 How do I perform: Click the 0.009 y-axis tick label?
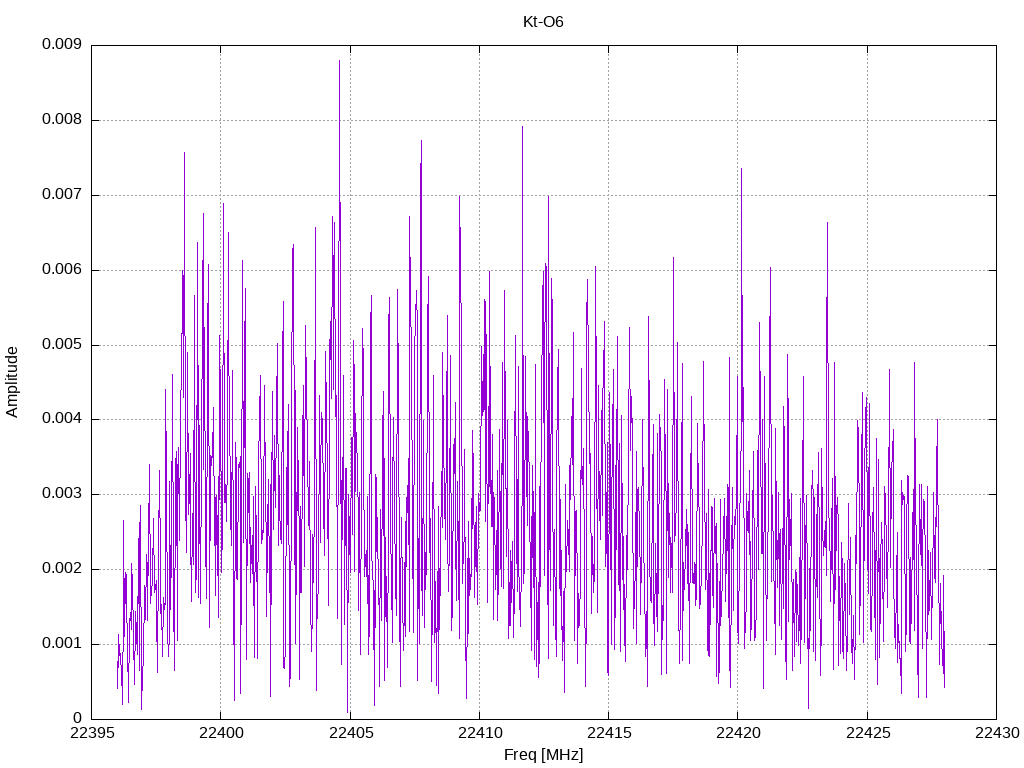tap(62, 44)
